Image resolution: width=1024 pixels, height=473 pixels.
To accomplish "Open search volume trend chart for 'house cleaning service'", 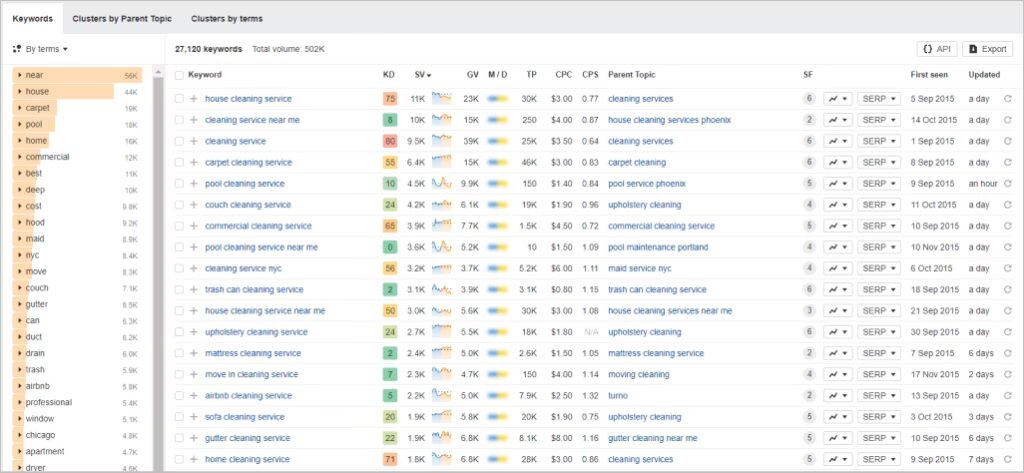I will tap(441, 99).
